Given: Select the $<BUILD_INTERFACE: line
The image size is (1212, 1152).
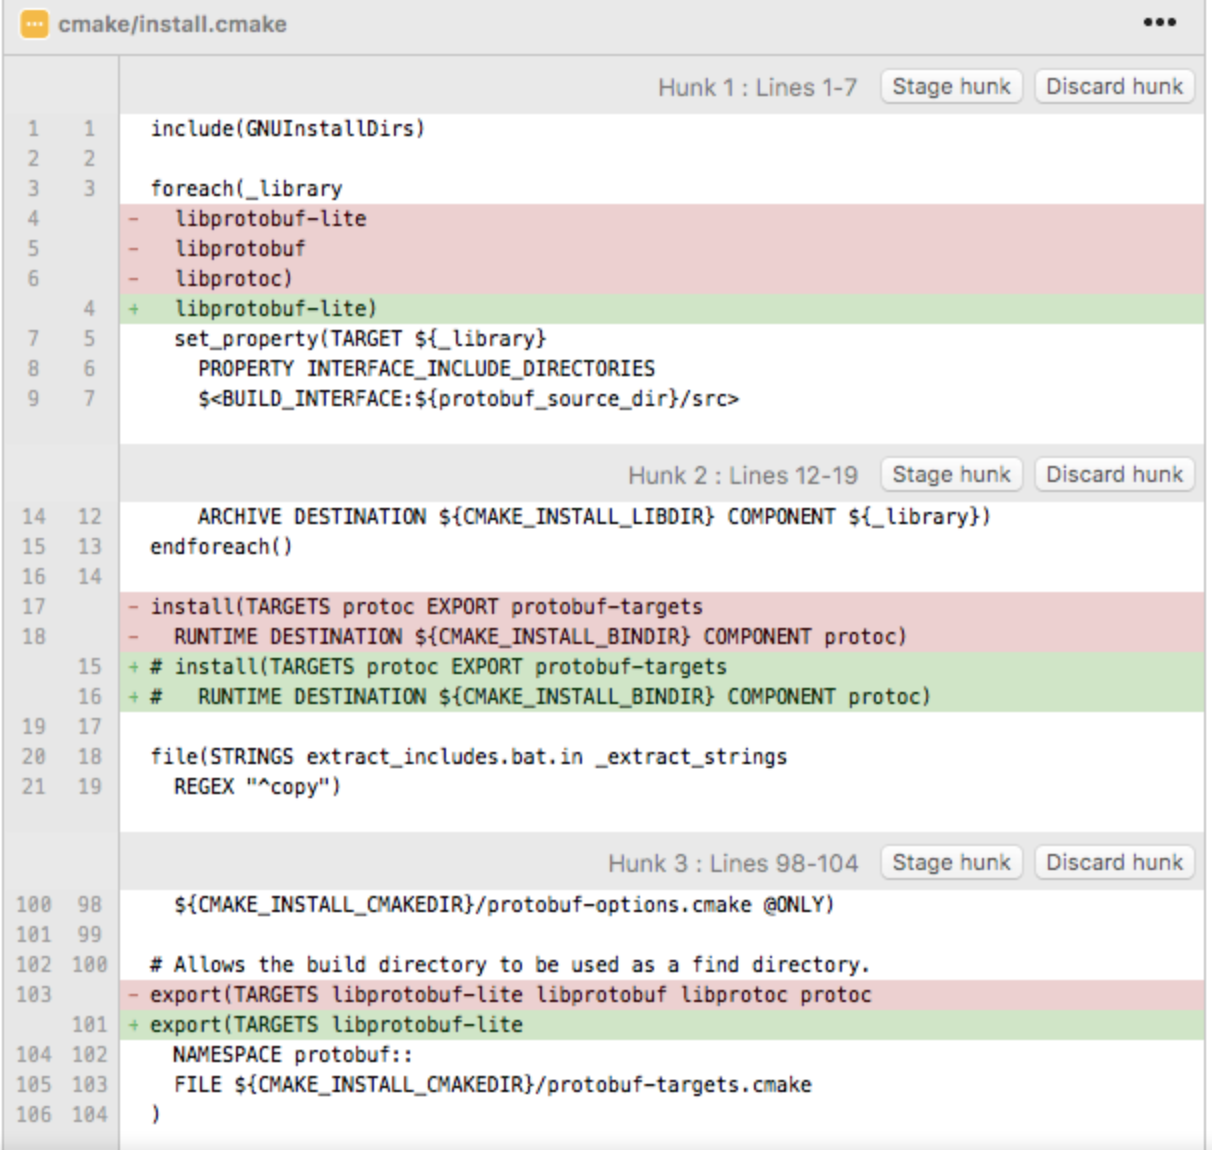Looking at the screenshot, I should tap(661, 399).
